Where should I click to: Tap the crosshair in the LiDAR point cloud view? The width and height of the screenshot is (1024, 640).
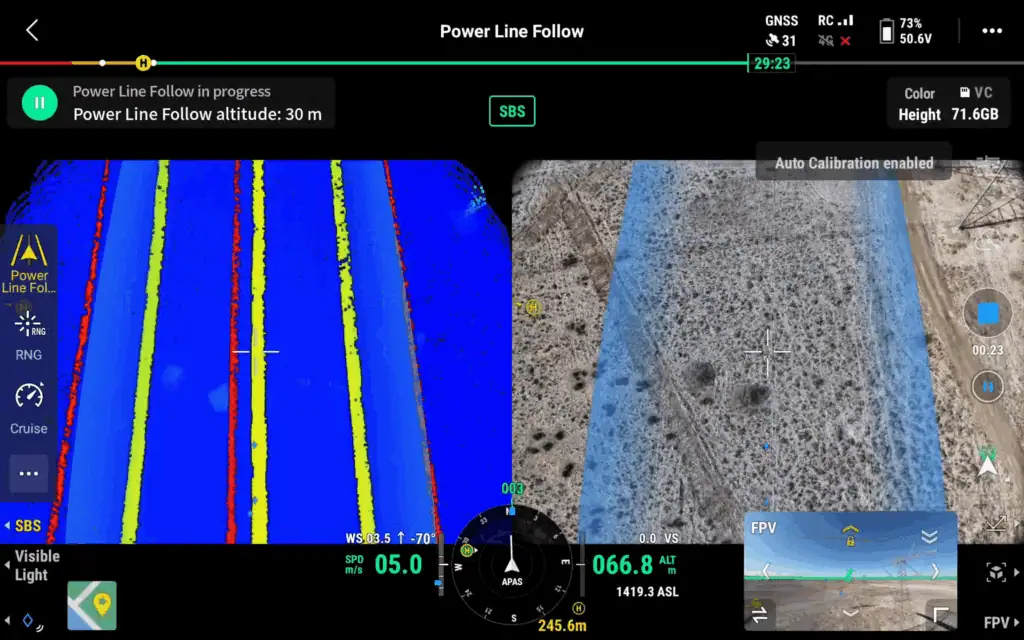tap(255, 351)
